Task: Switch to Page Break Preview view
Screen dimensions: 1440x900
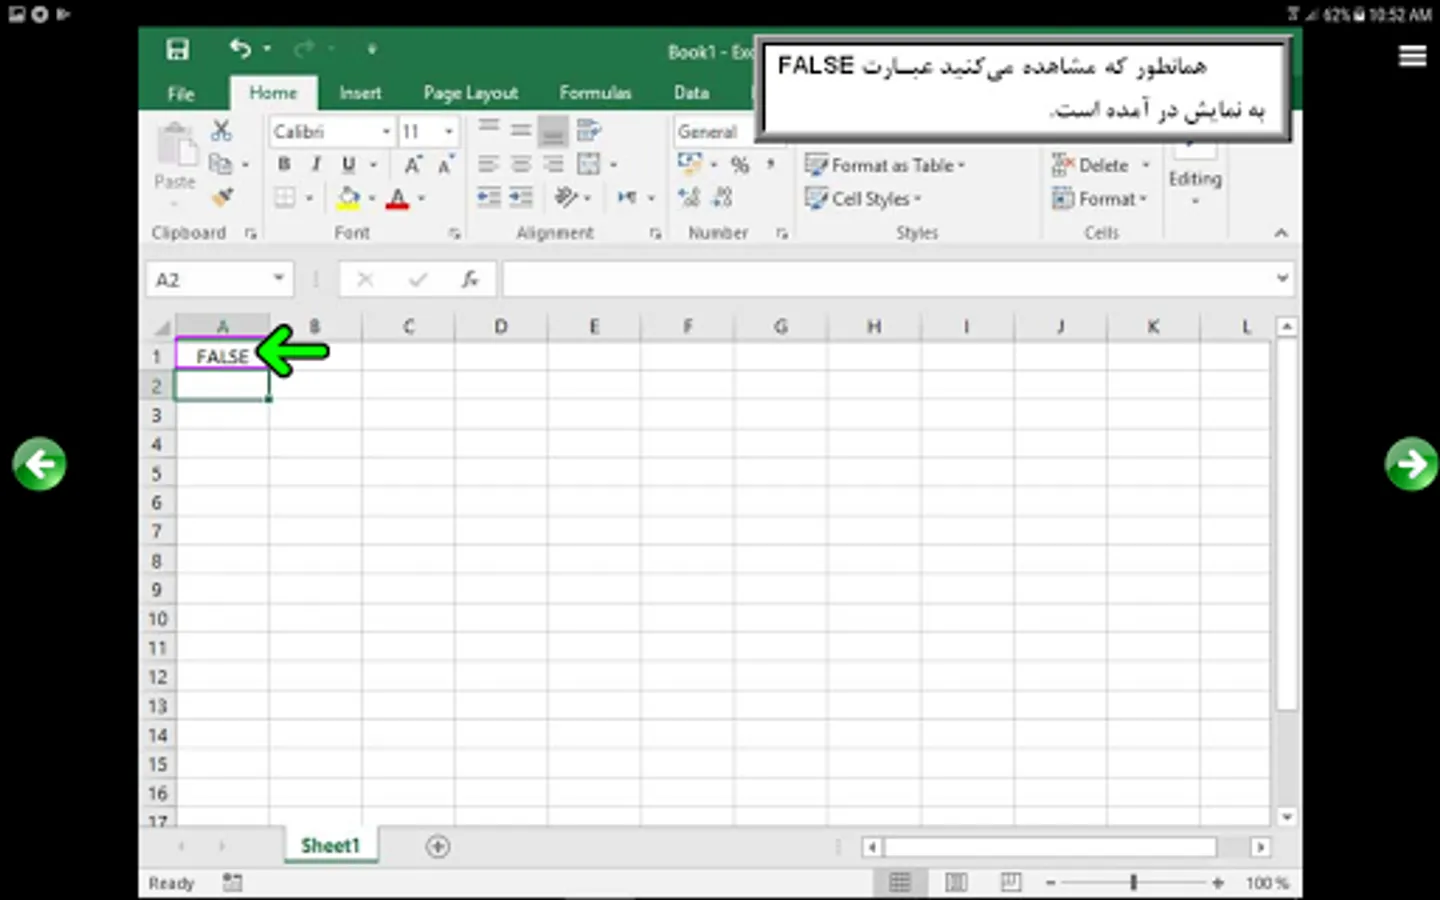Action: (x=1011, y=882)
